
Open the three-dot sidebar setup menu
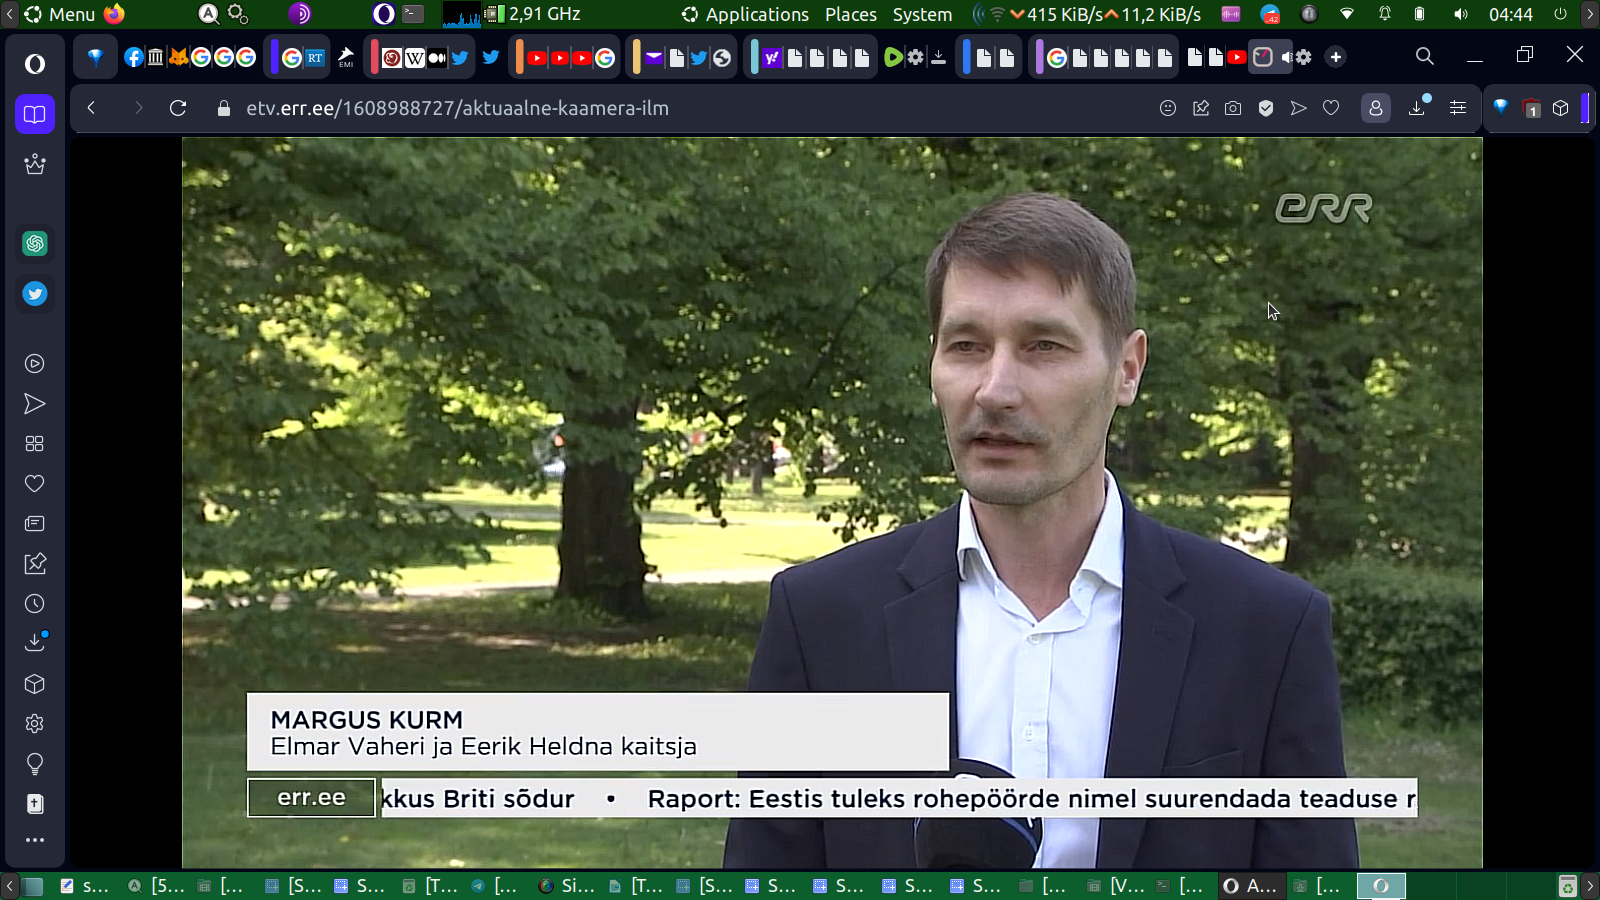[35, 840]
